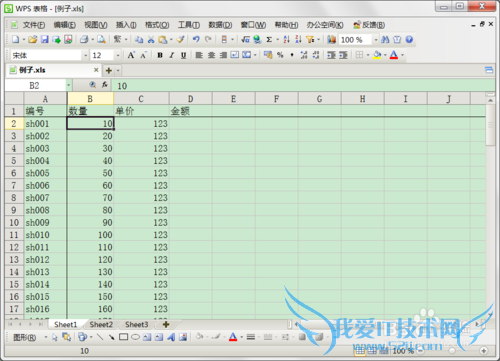Screen dimensions: 500x361
Task: Expand the zoom percentage dropdown
Action: click(x=376, y=40)
